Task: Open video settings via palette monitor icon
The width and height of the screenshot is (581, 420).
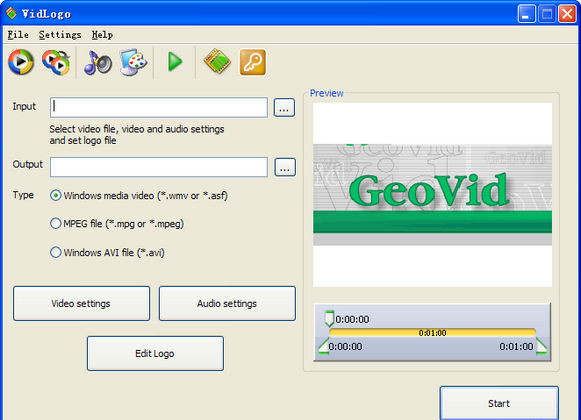Action: point(133,62)
